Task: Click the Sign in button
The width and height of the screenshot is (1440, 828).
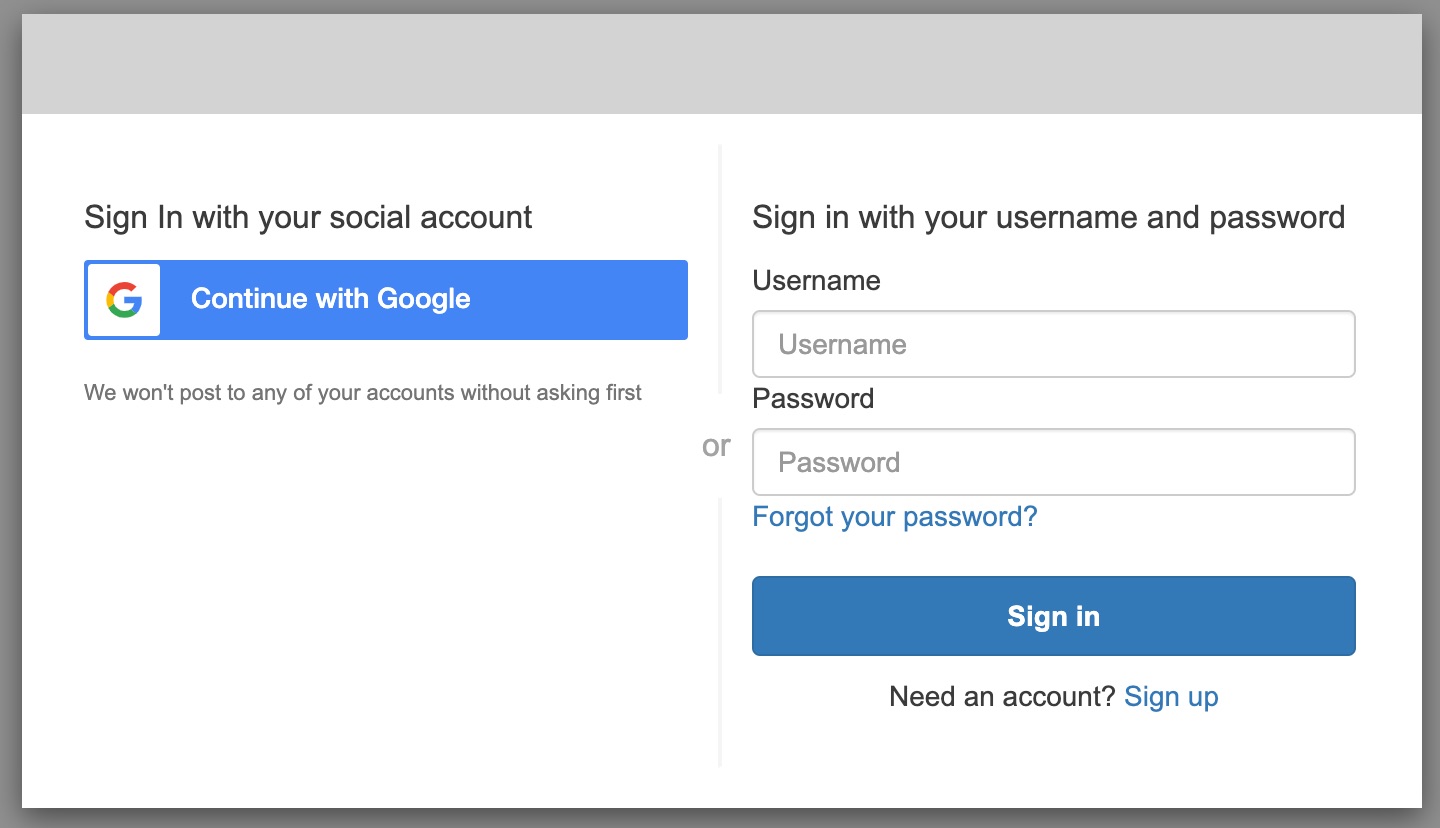Action: click(x=1053, y=616)
